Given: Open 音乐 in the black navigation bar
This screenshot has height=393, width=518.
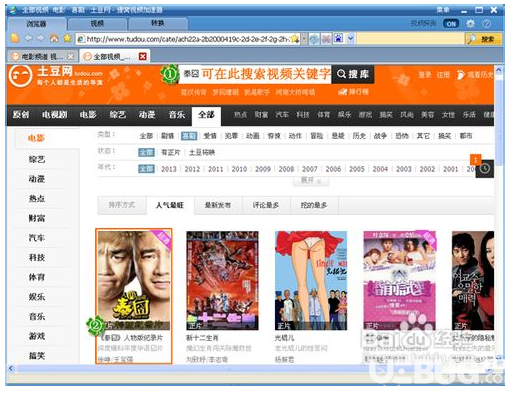Looking at the screenshot, I should coord(176,115).
